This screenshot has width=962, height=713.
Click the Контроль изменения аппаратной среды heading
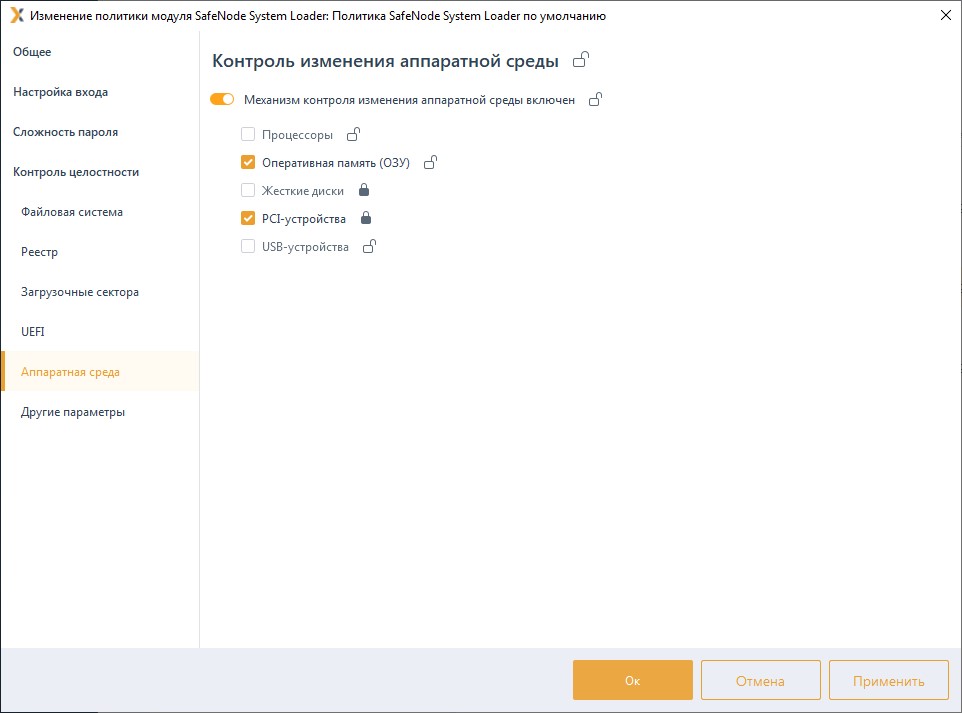[x=385, y=61]
